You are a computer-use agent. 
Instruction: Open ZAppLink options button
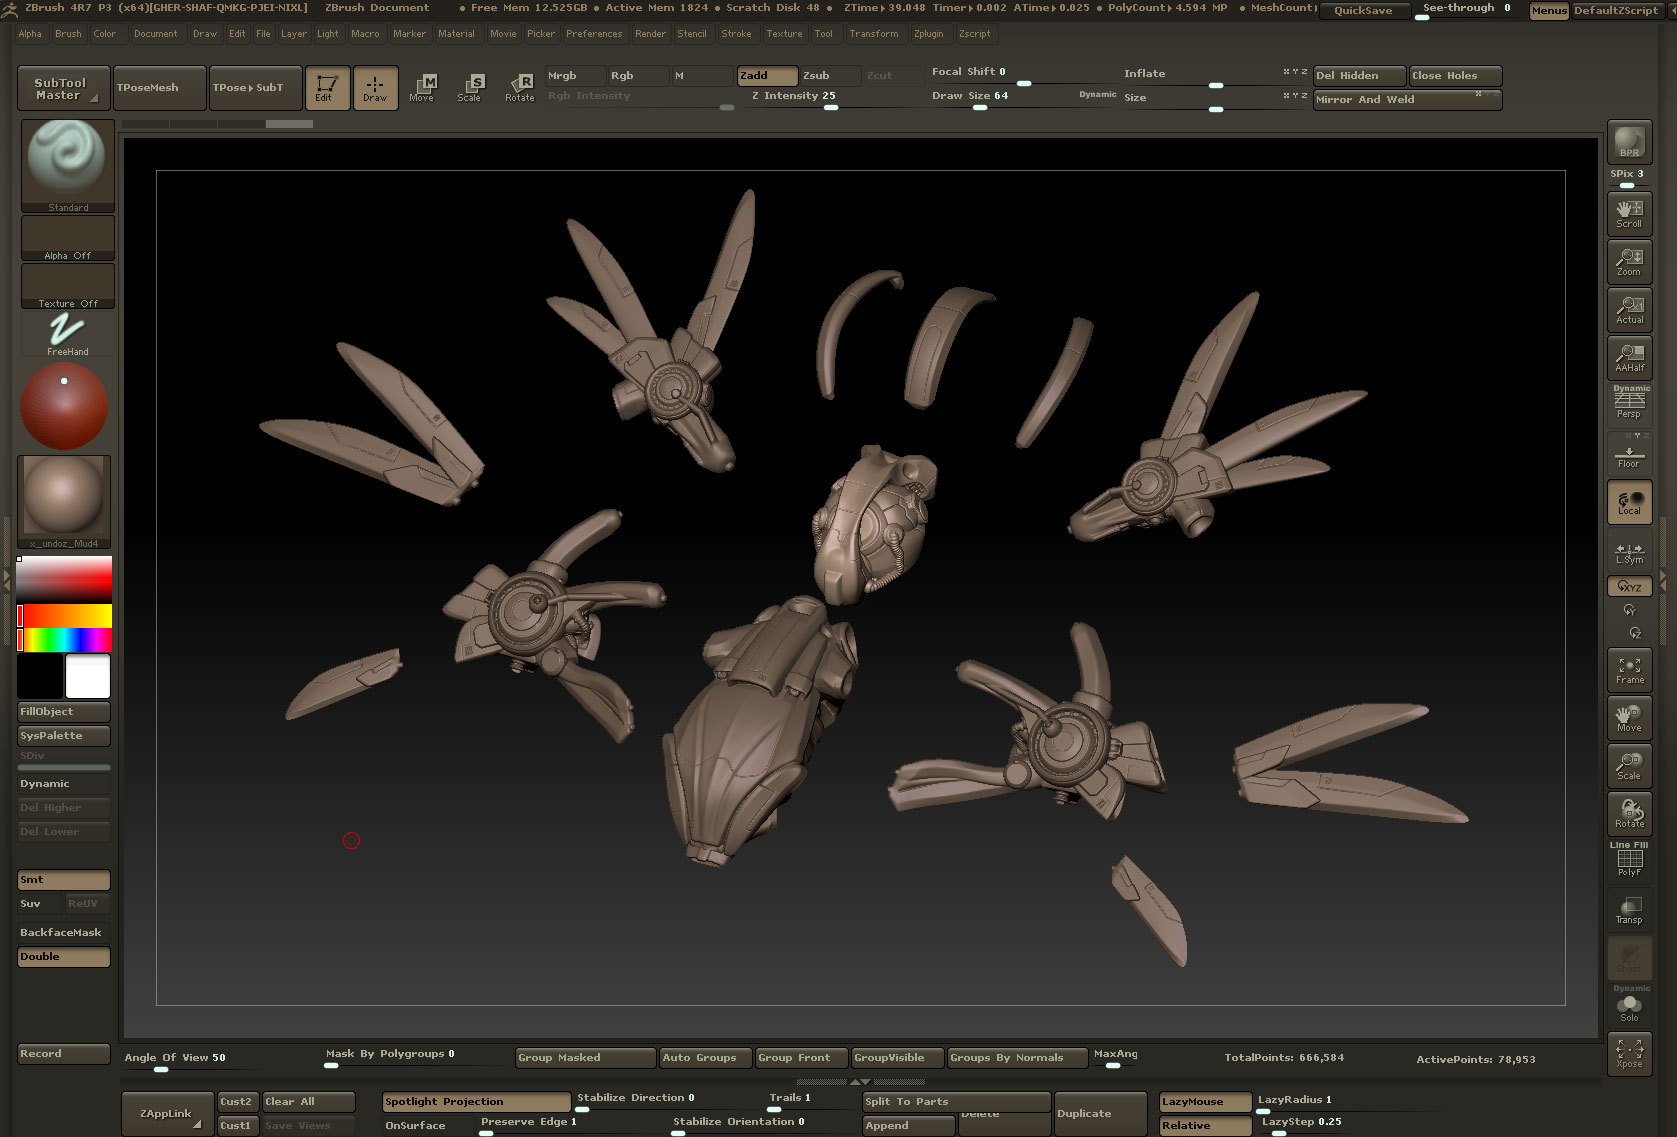[167, 1114]
